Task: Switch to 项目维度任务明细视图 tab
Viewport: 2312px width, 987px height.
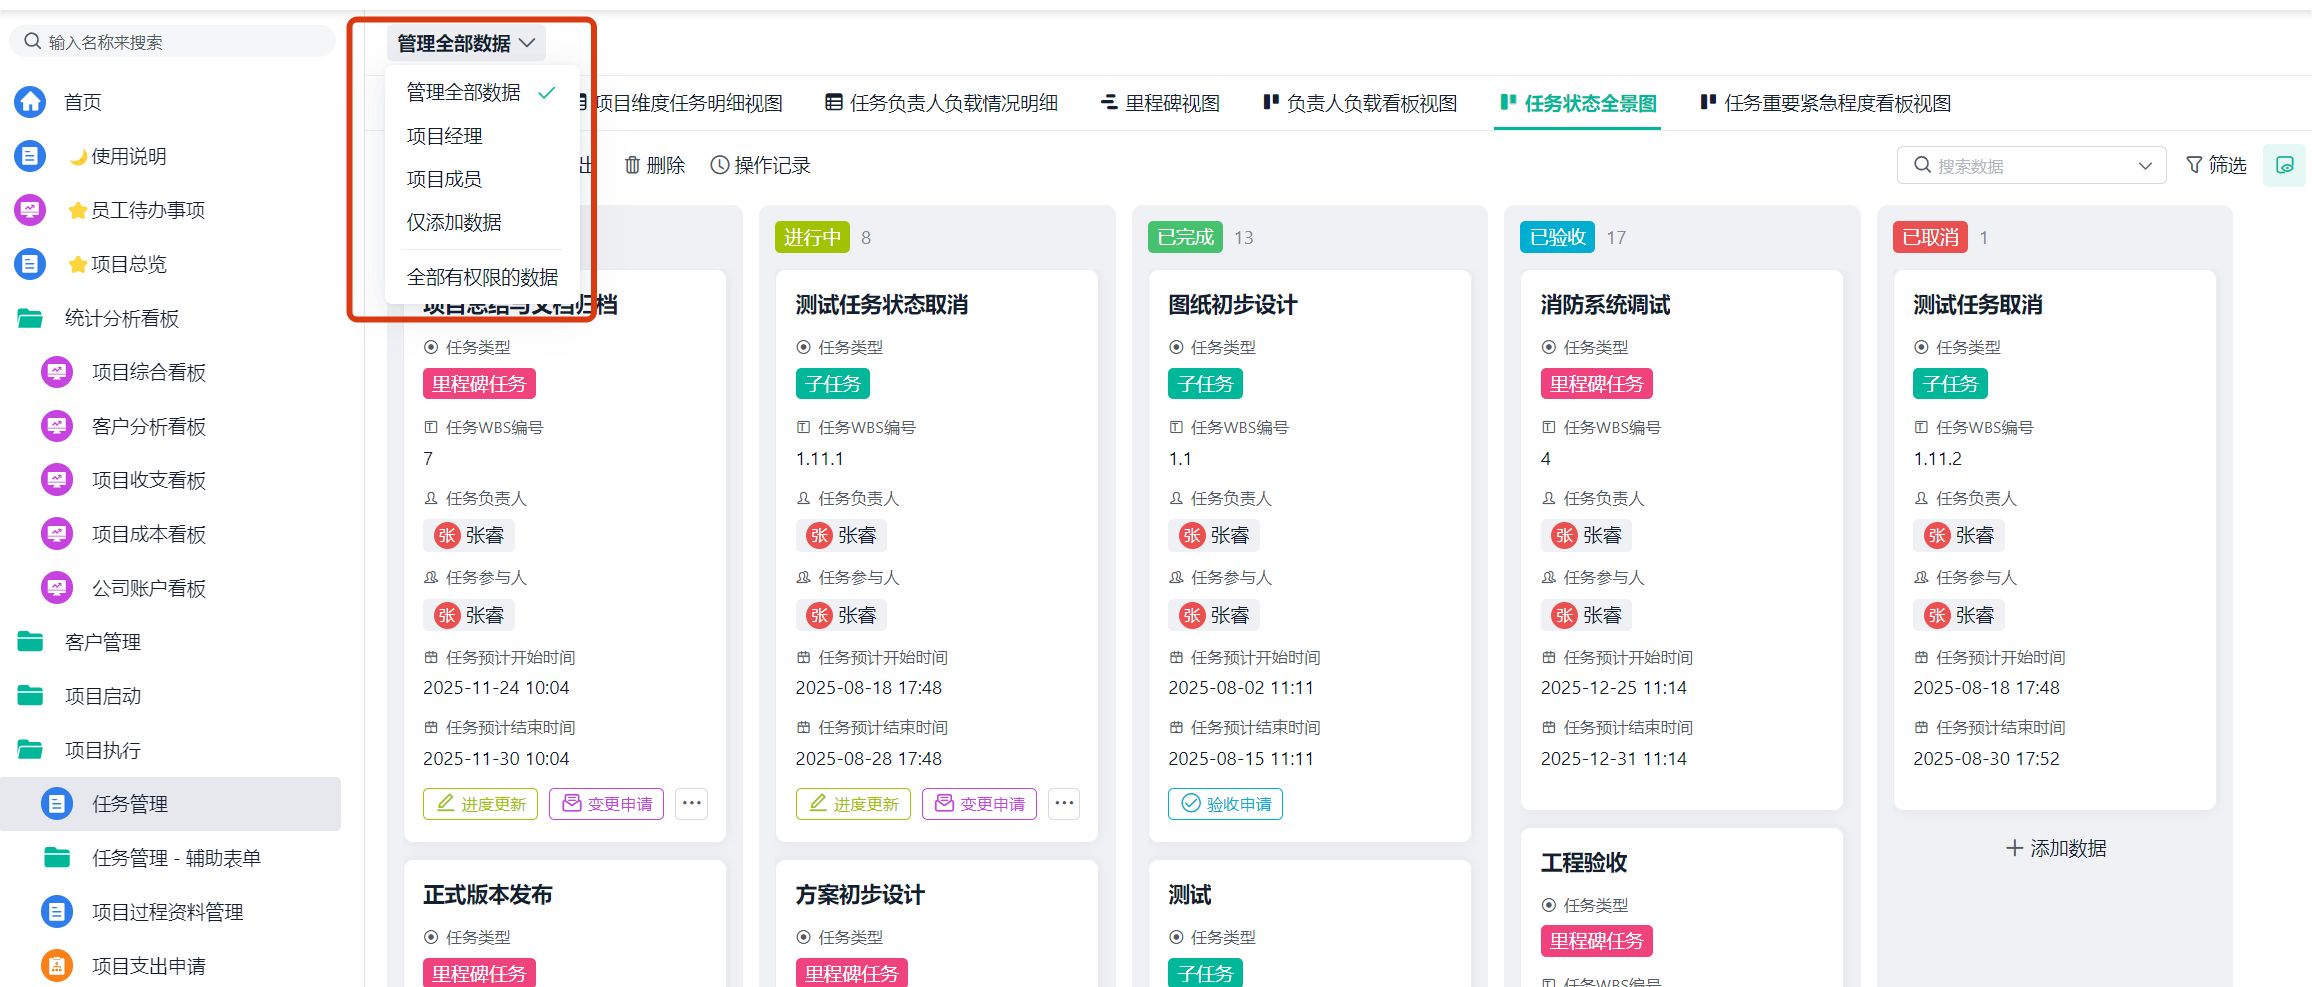Action: [x=687, y=103]
